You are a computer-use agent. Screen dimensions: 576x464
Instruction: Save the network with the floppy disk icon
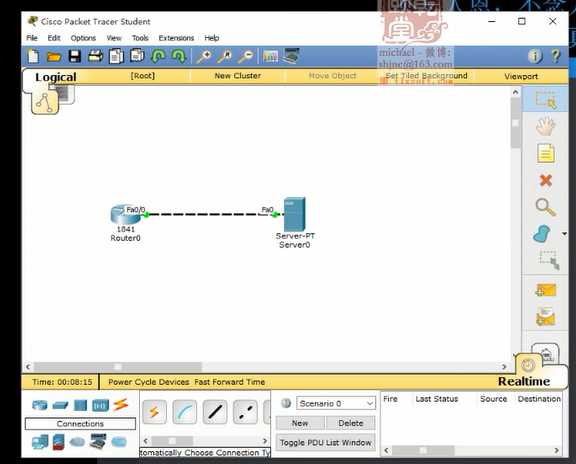pos(75,57)
